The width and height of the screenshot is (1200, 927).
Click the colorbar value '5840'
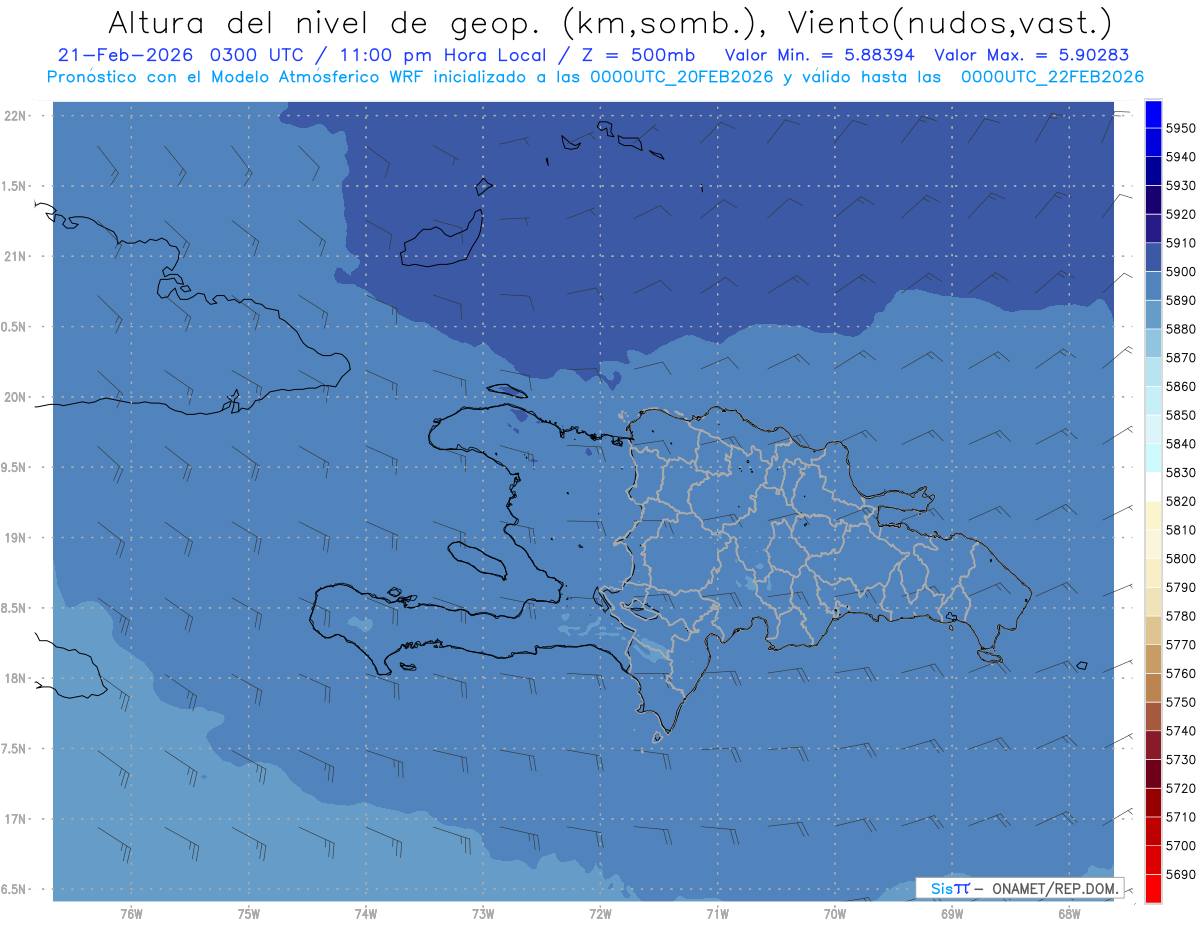point(1180,444)
